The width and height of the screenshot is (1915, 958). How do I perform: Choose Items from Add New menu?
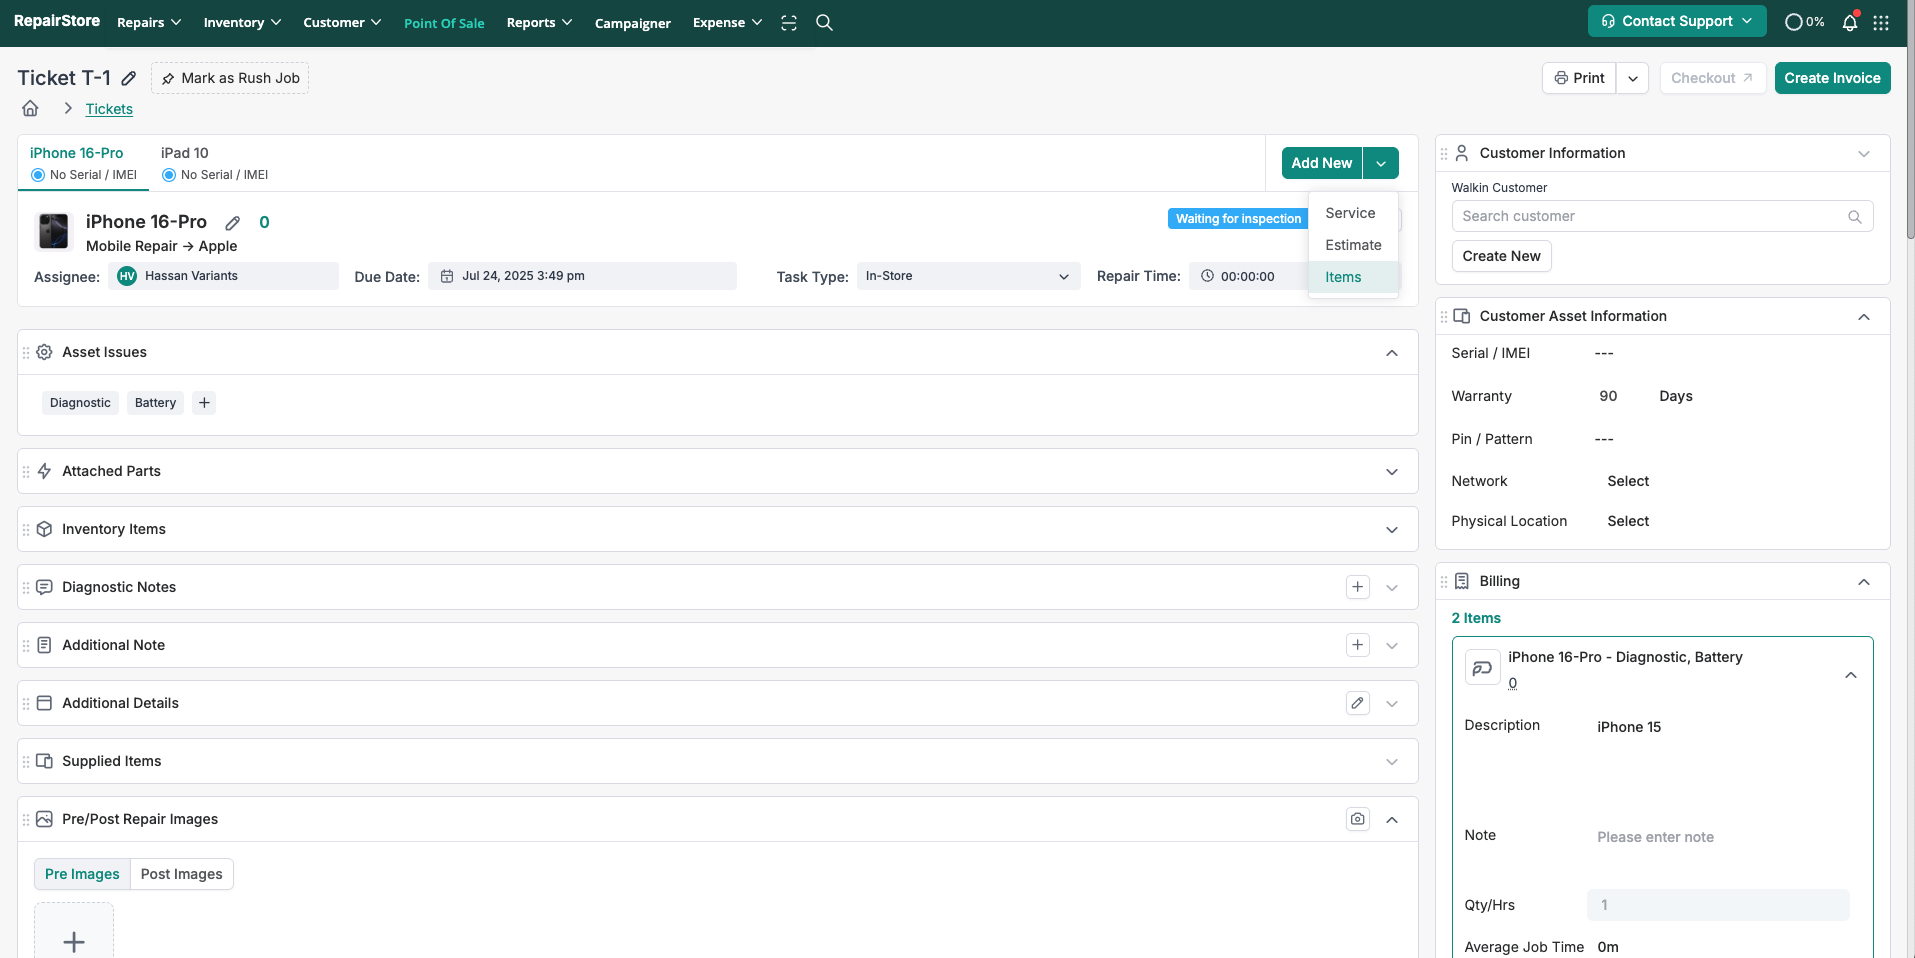click(x=1343, y=277)
